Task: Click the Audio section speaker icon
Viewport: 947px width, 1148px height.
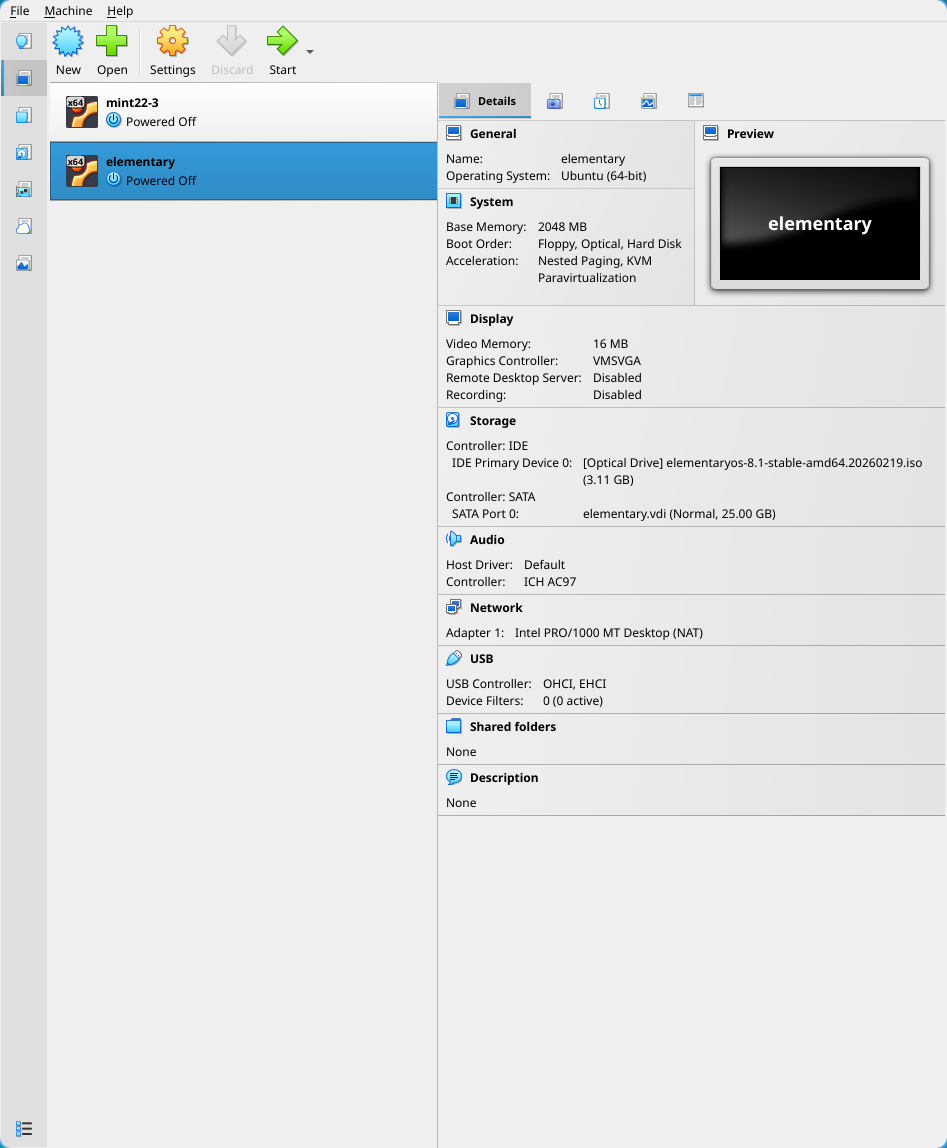Action: pos(453,539)
